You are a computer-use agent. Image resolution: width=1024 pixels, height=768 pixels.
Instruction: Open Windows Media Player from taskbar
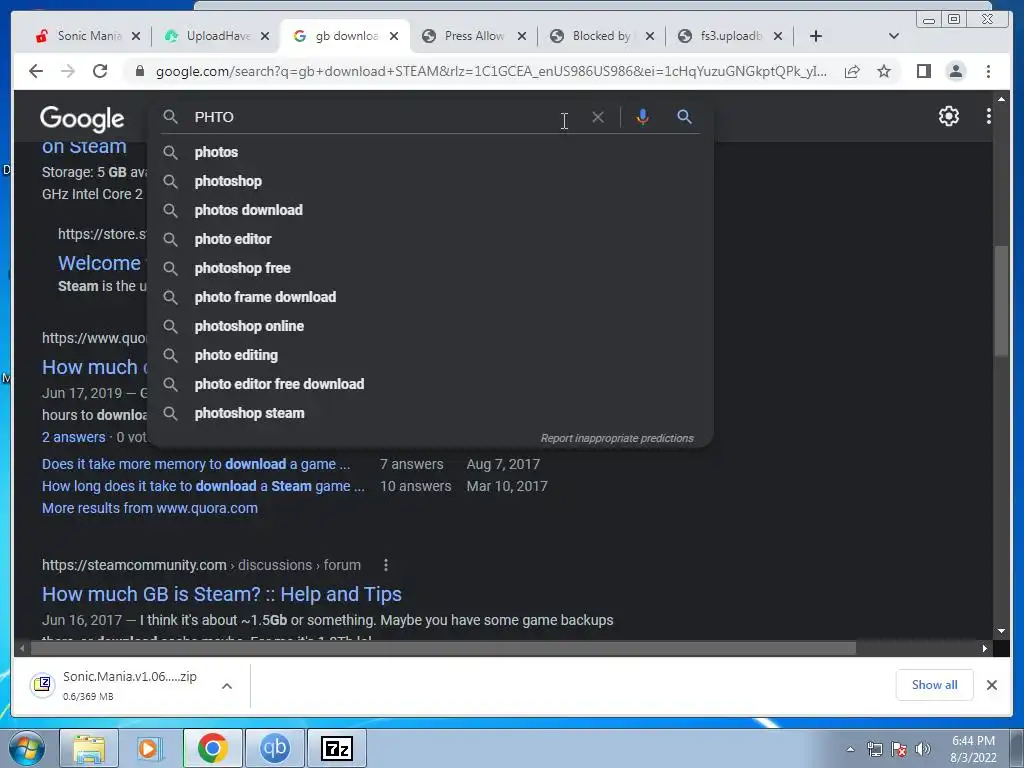click(x=150, y=748)
